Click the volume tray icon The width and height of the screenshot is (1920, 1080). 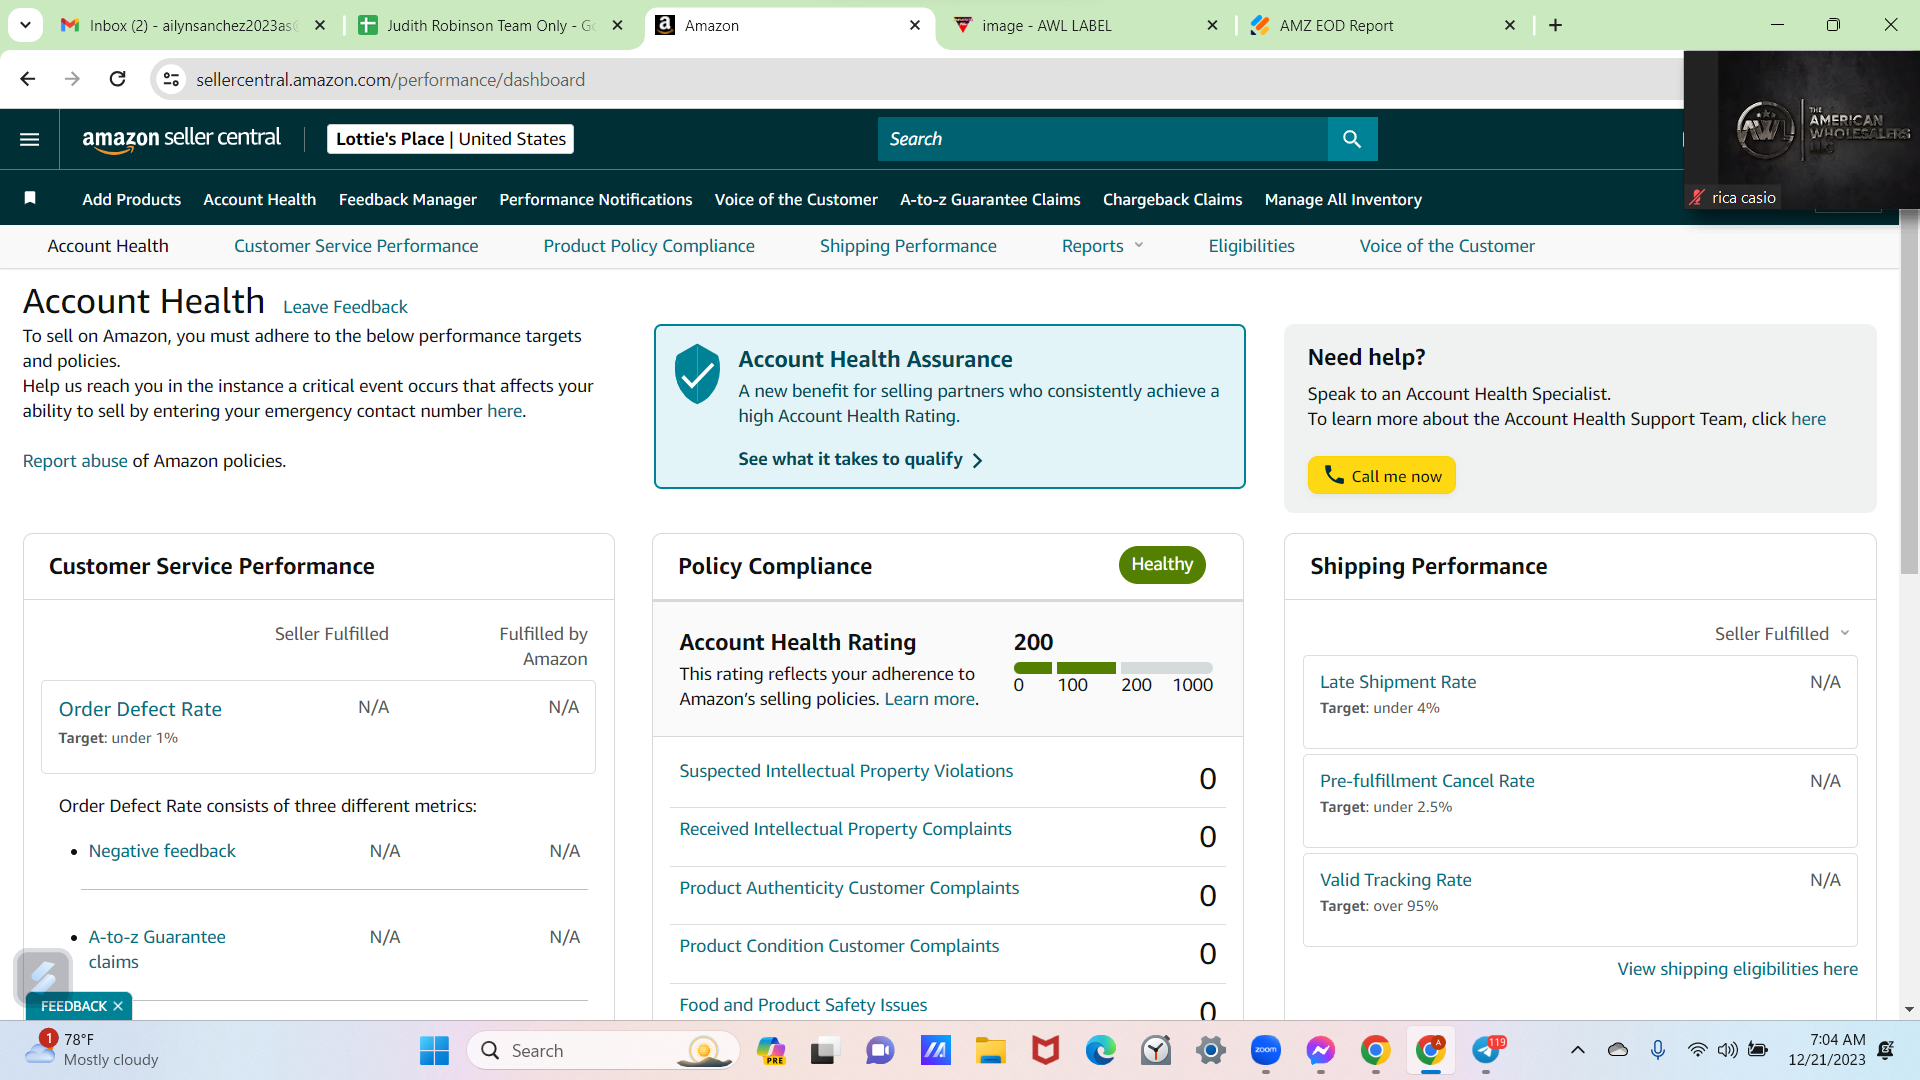1727,1050
